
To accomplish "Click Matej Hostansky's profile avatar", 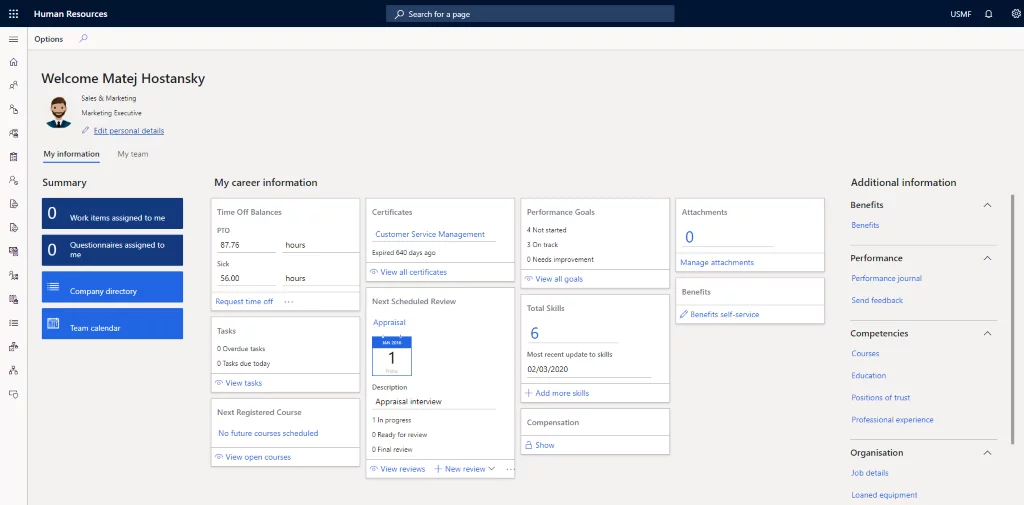I will (x=59, y=112).
